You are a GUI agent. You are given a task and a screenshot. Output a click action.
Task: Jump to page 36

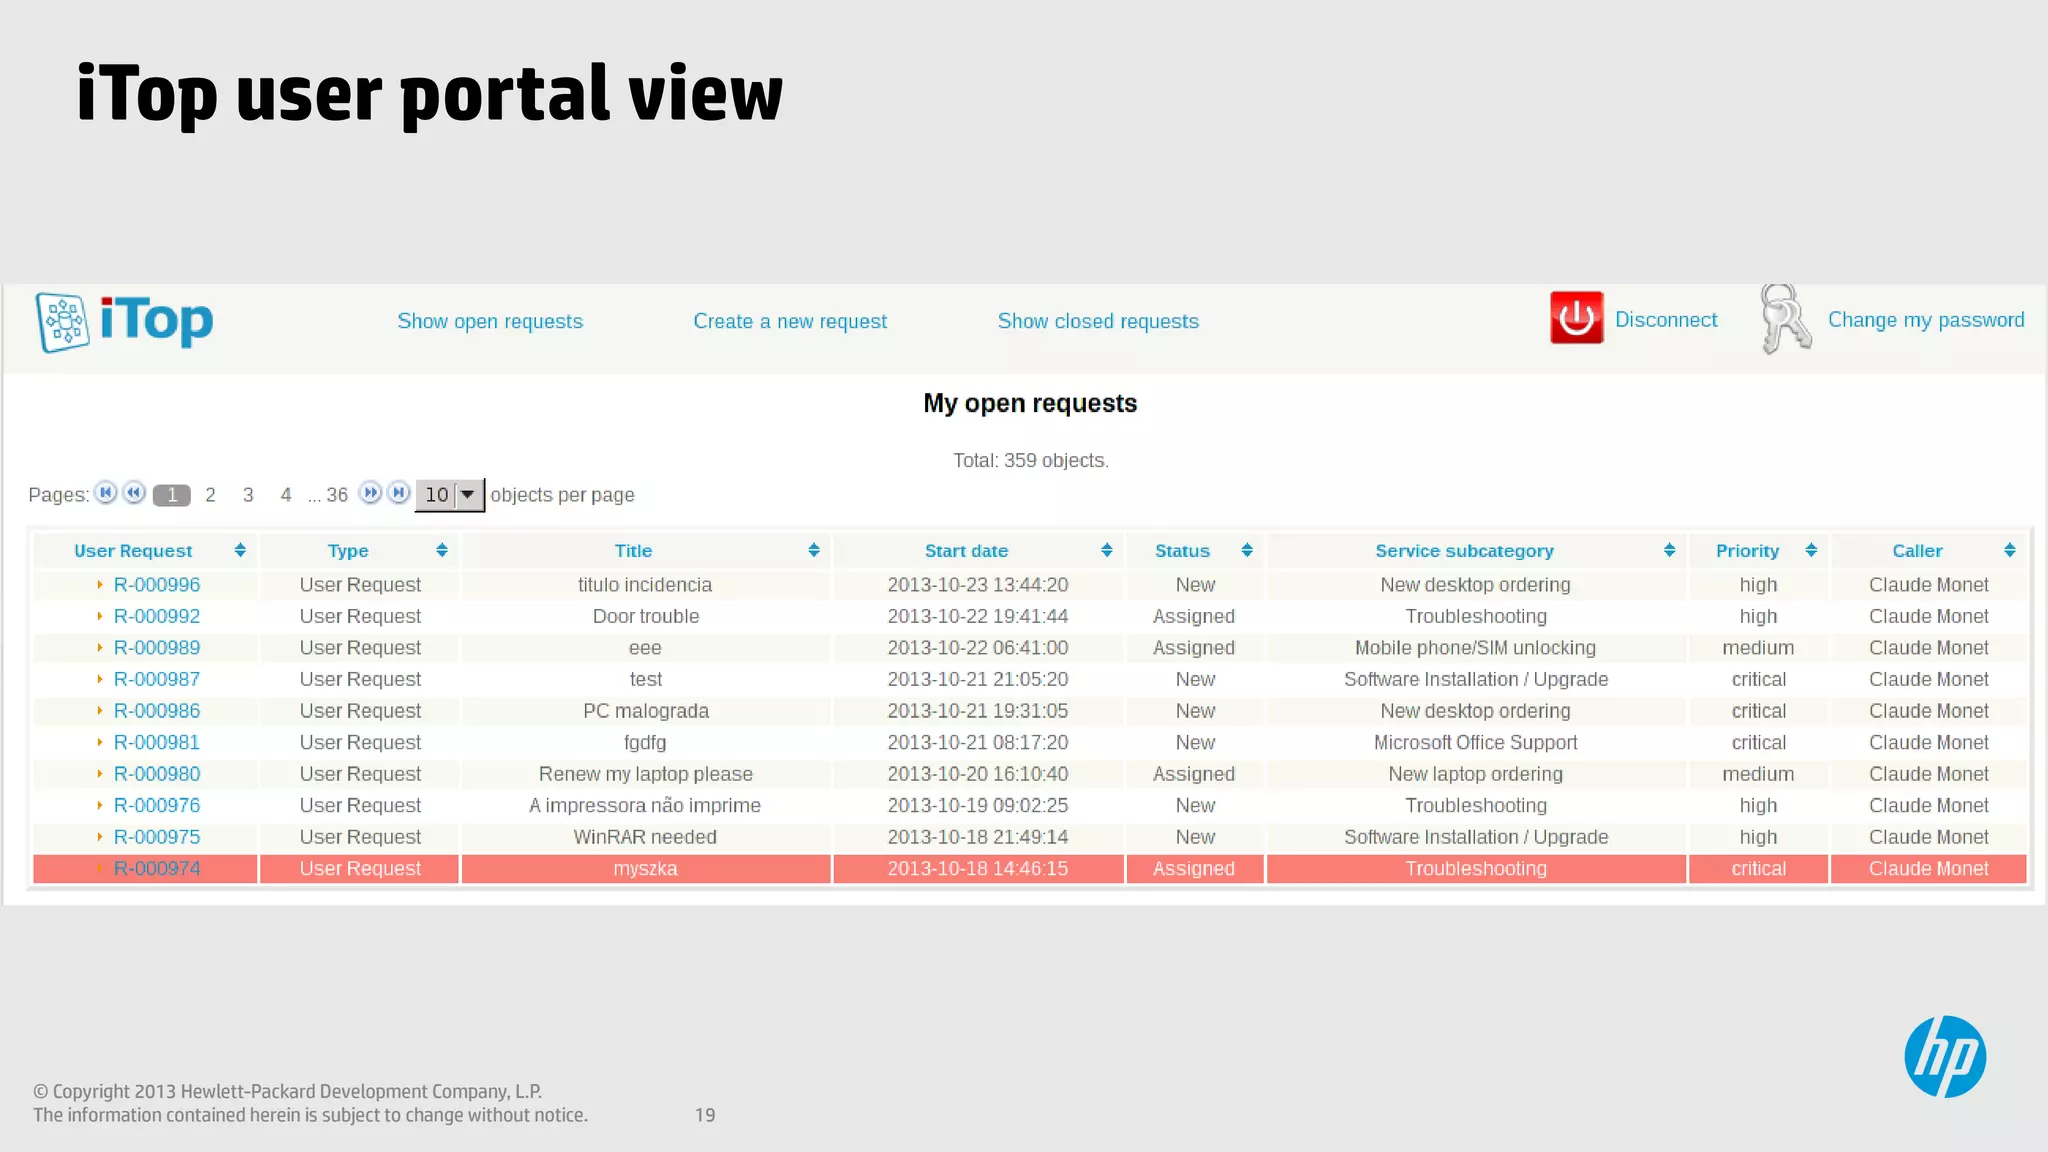coord(337,495)
